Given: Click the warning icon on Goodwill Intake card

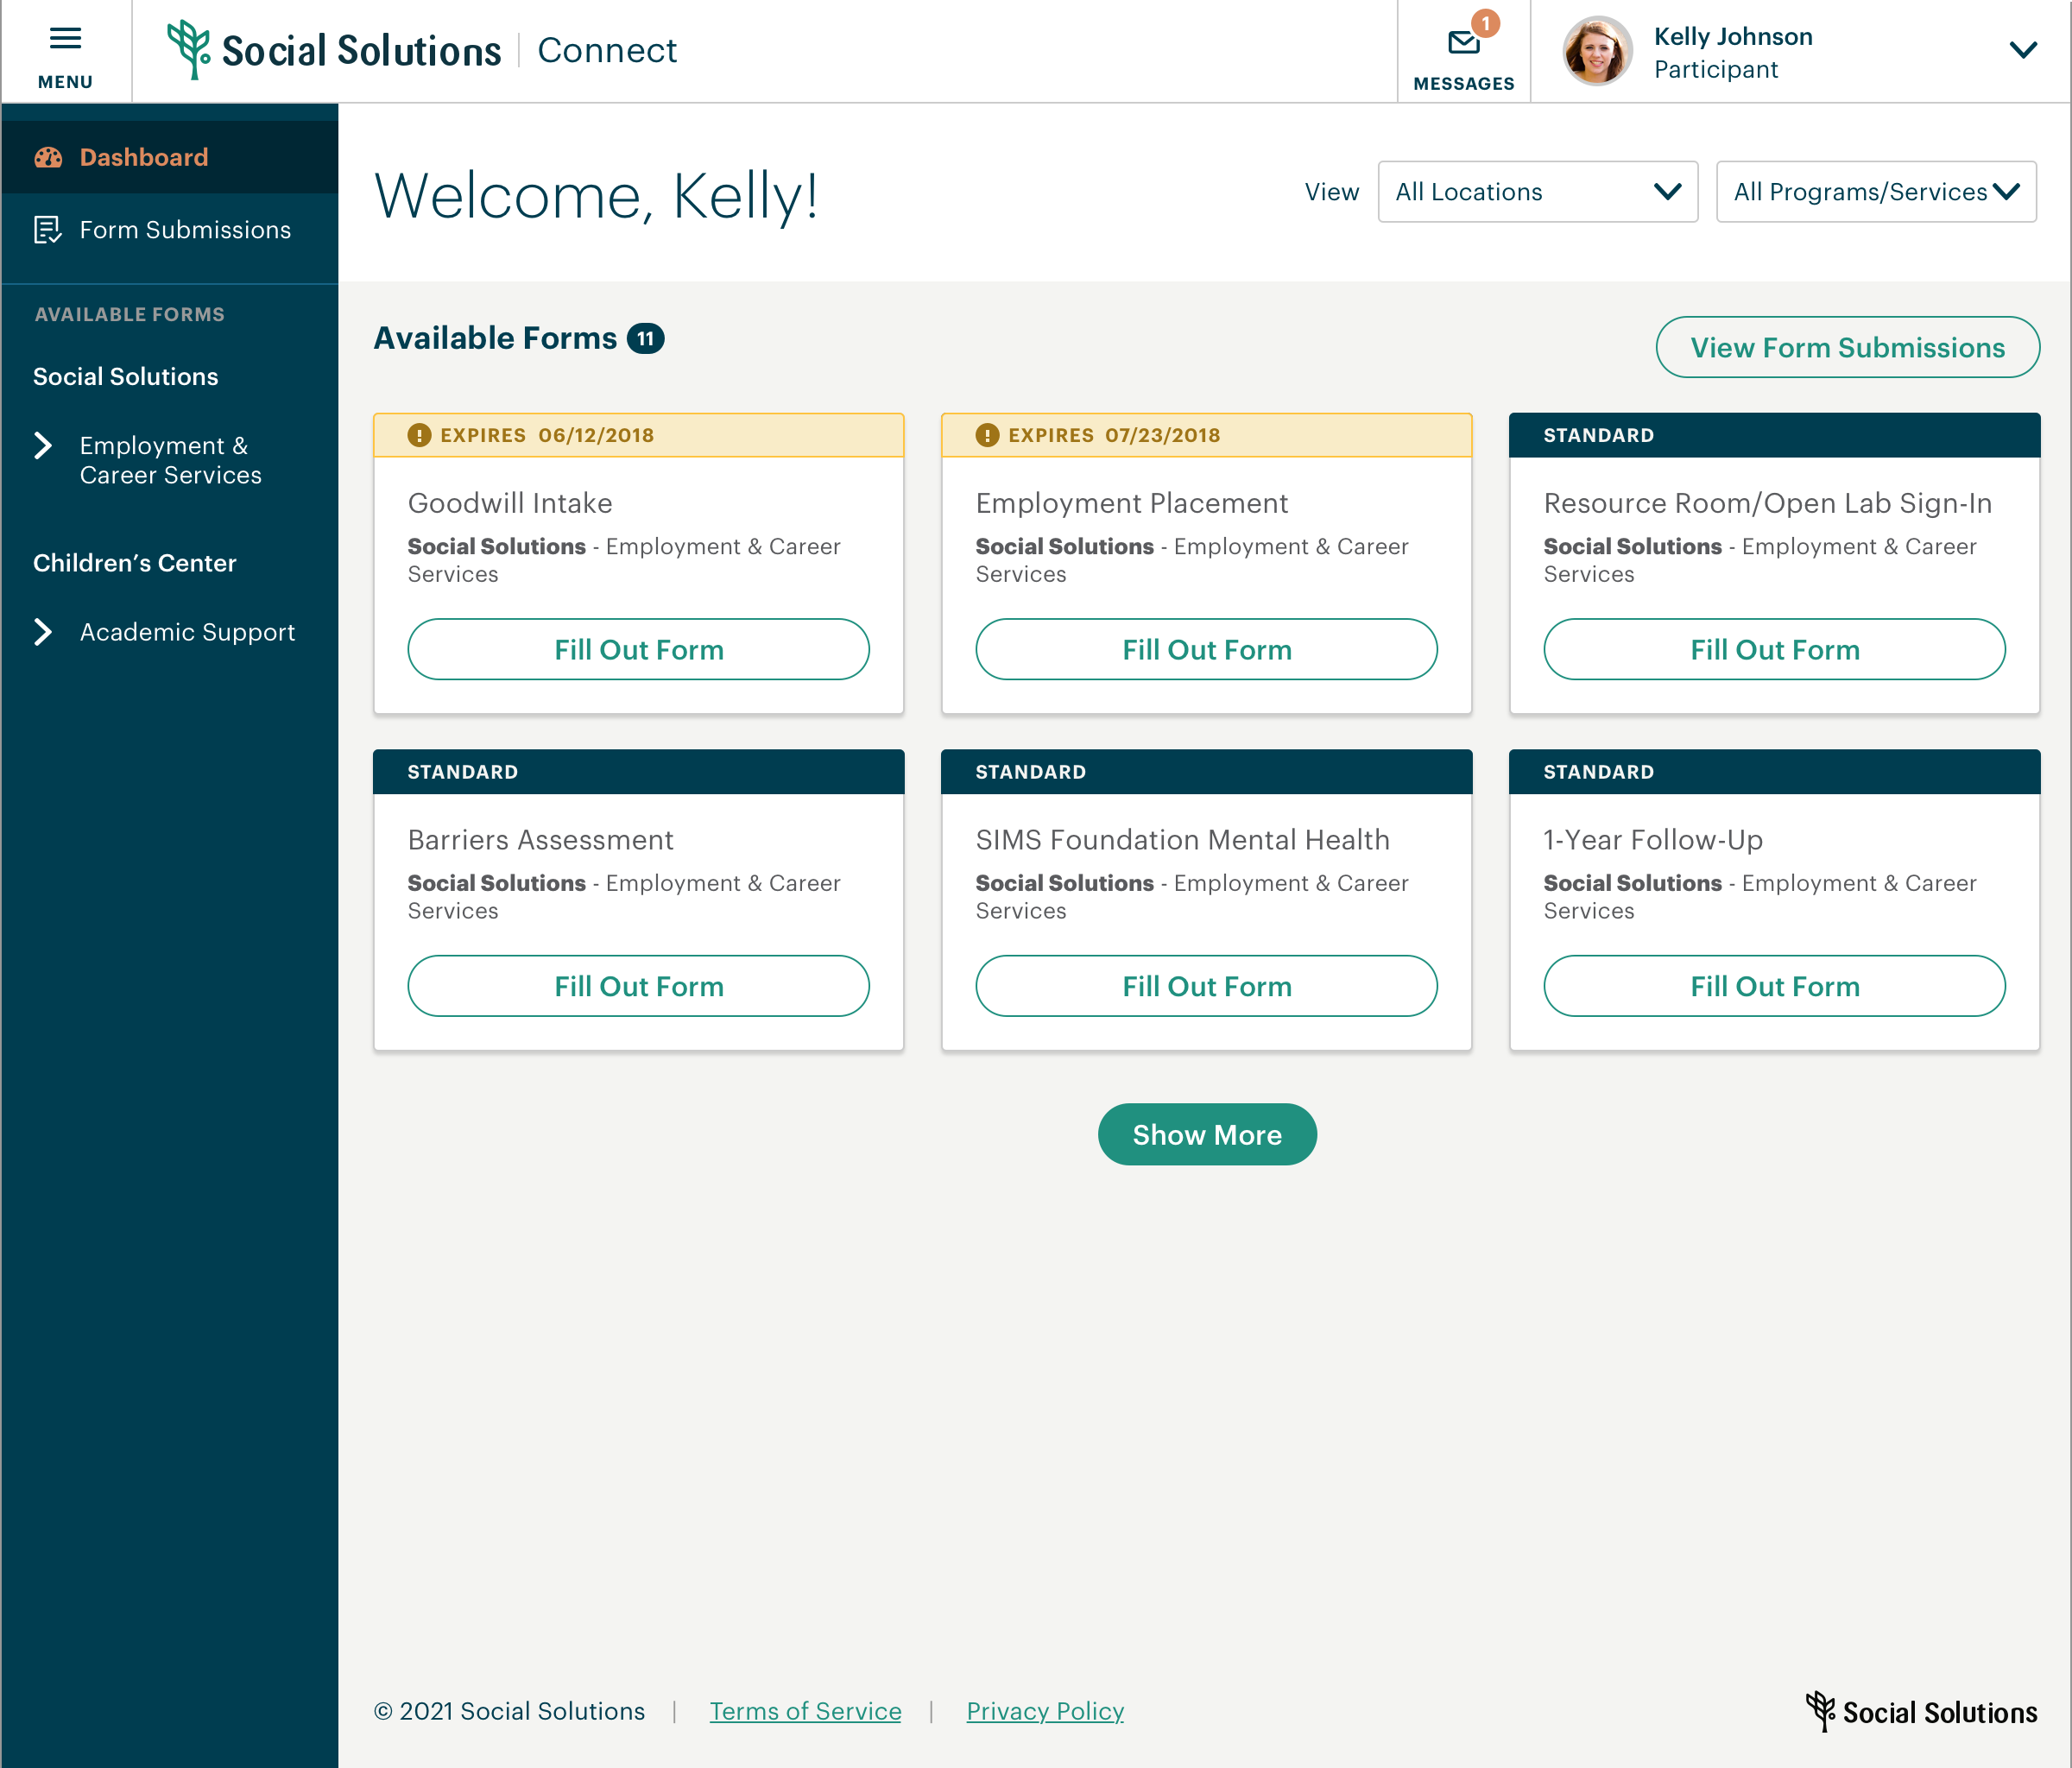Looking at the screenshot, I should click(419, 435).
